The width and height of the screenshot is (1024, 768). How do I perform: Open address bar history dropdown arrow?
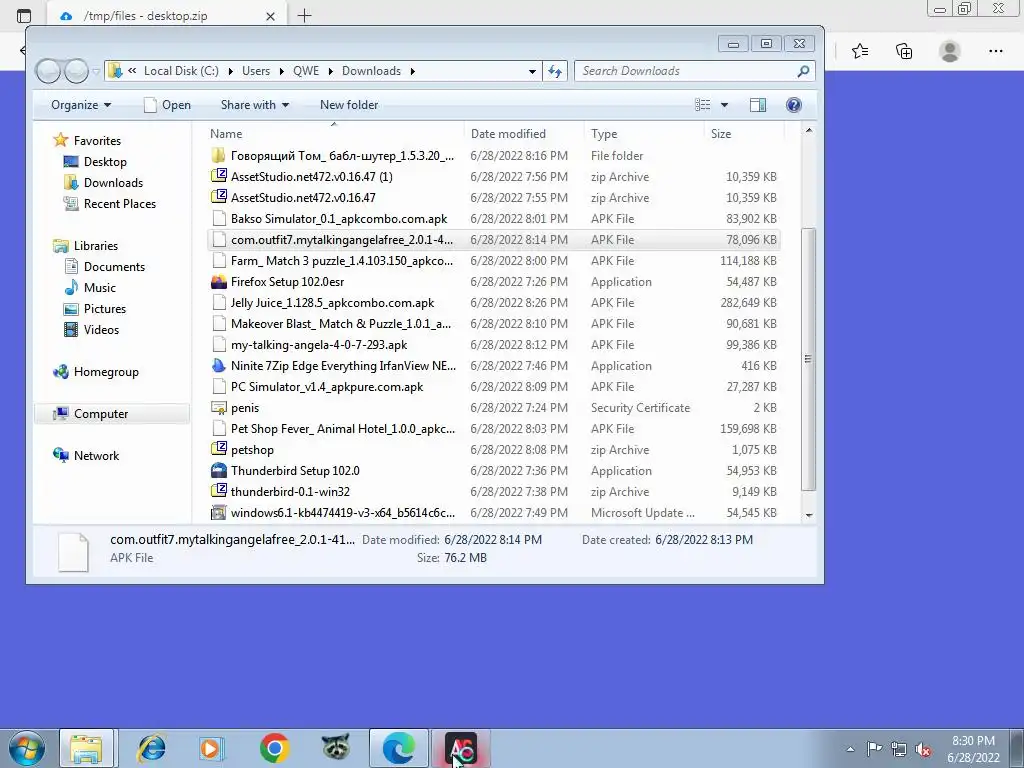point(532,71)
